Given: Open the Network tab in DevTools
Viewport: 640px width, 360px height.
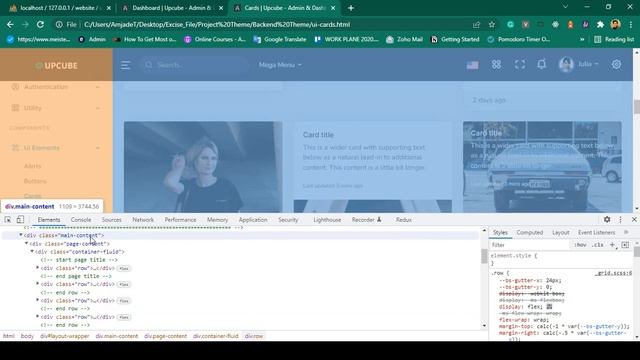Looking at the screenshot, I should [143, 220].
